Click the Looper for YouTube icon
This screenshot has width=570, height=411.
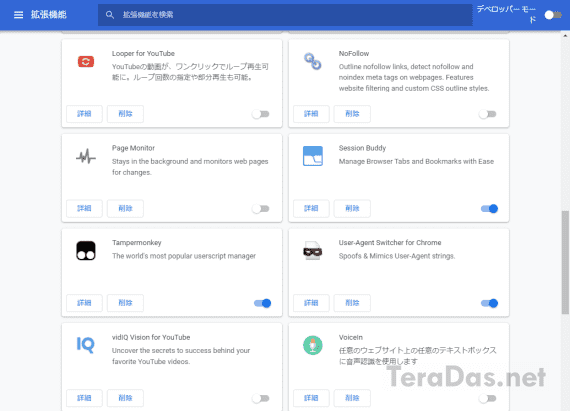point(86,61)
